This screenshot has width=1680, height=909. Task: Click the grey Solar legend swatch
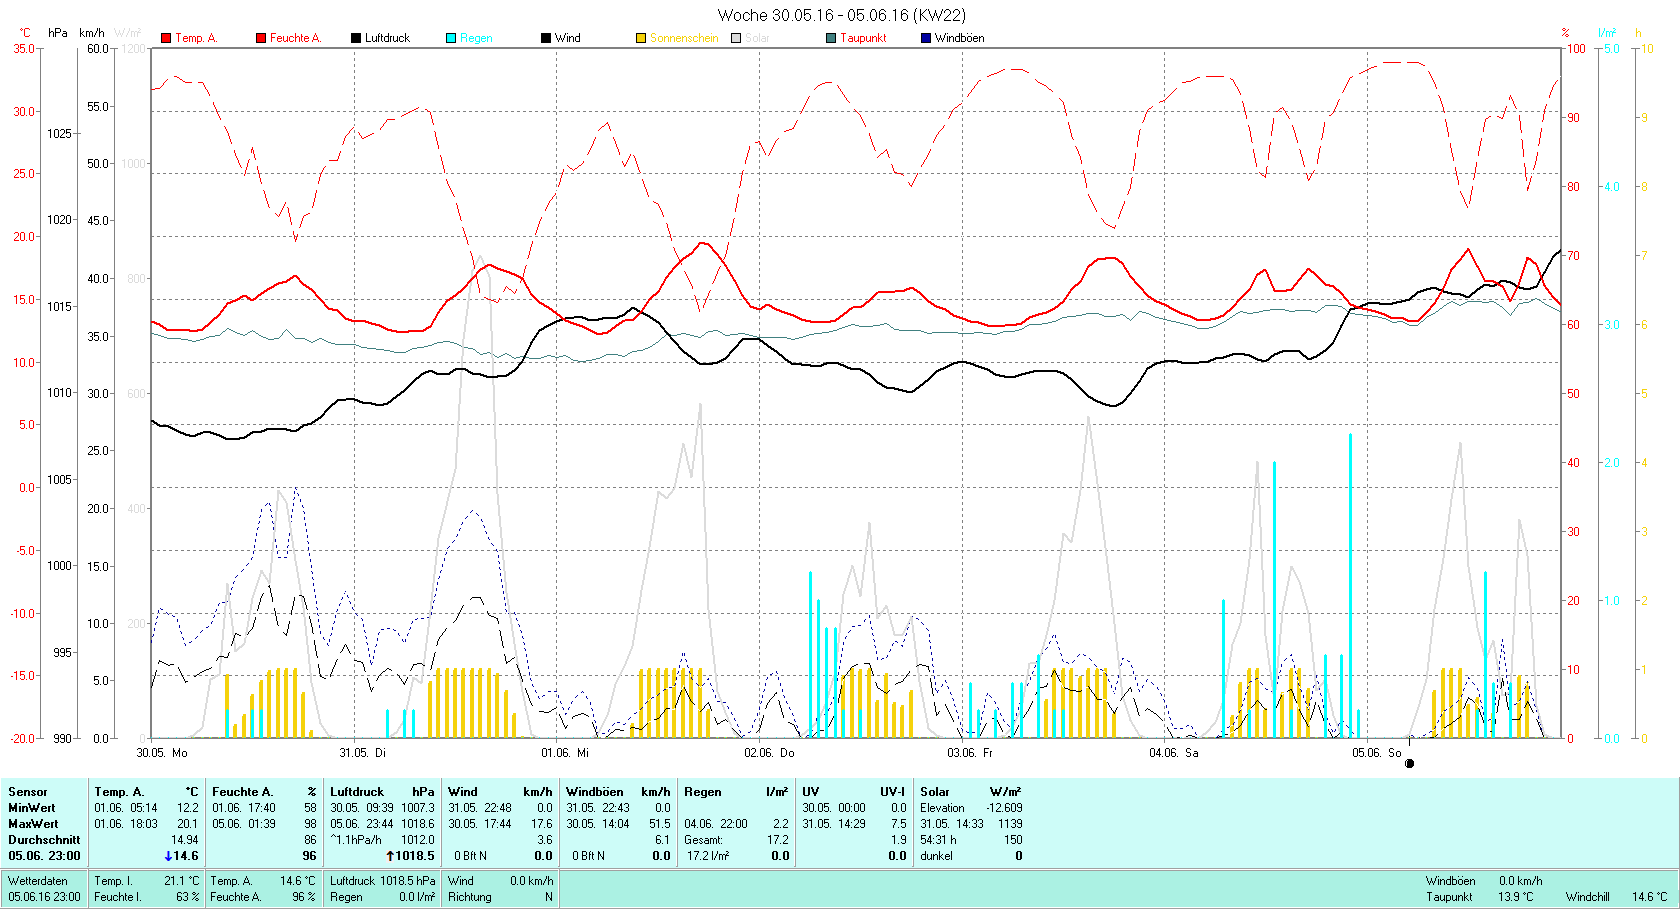coord(736,38)
